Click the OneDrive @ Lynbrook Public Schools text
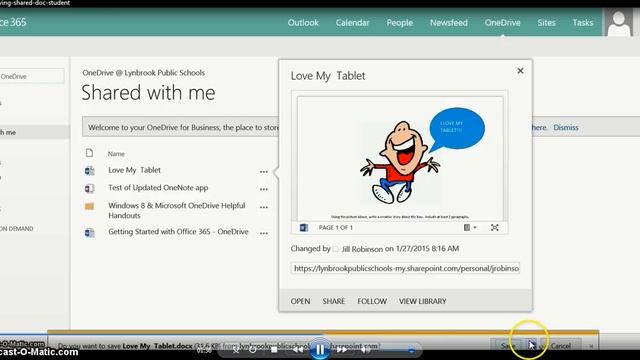The image size is (640, 360). pos(143,73)
